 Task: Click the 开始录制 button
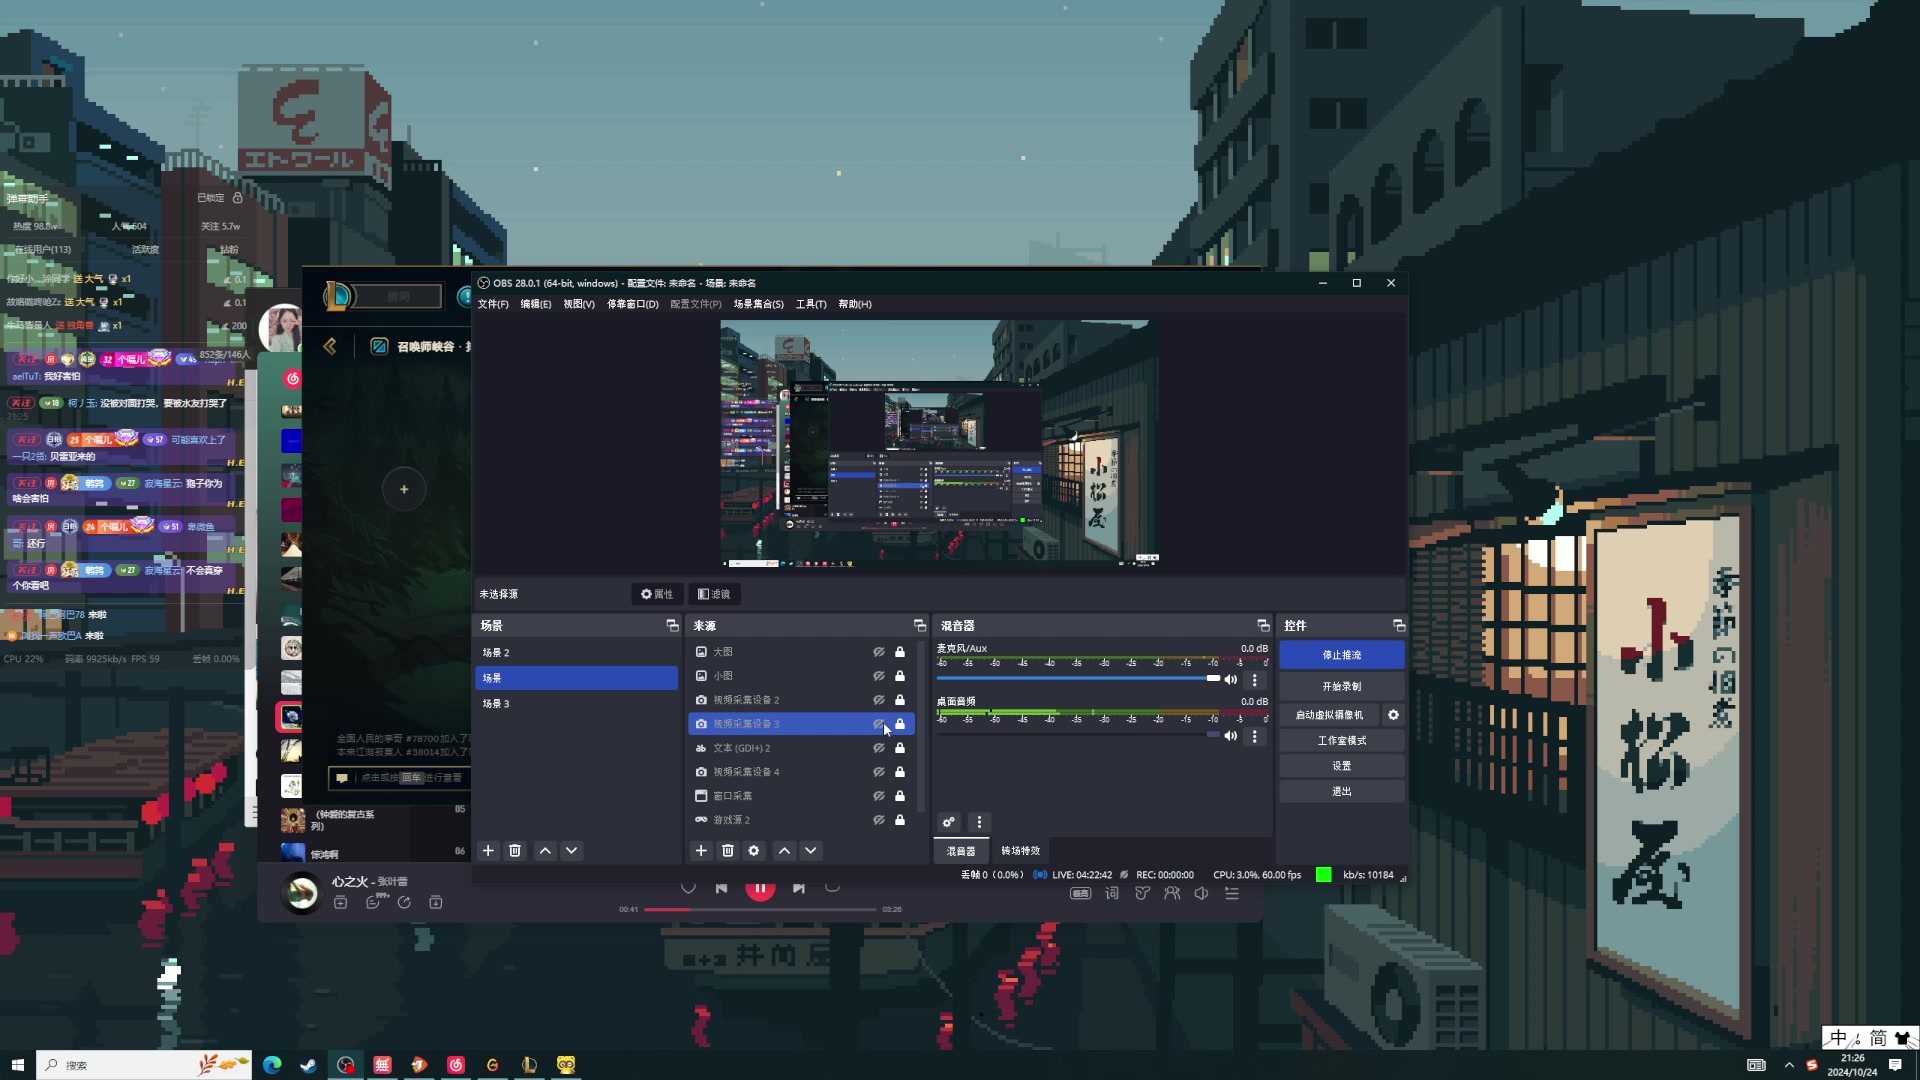click(x=1342, y=687)
